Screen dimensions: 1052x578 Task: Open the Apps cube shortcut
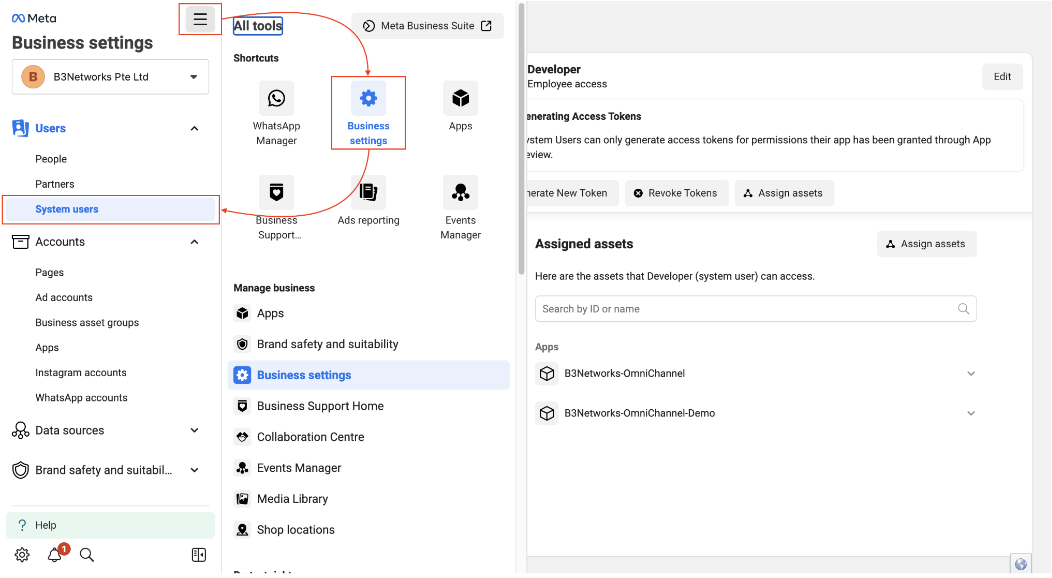point(460,99)
